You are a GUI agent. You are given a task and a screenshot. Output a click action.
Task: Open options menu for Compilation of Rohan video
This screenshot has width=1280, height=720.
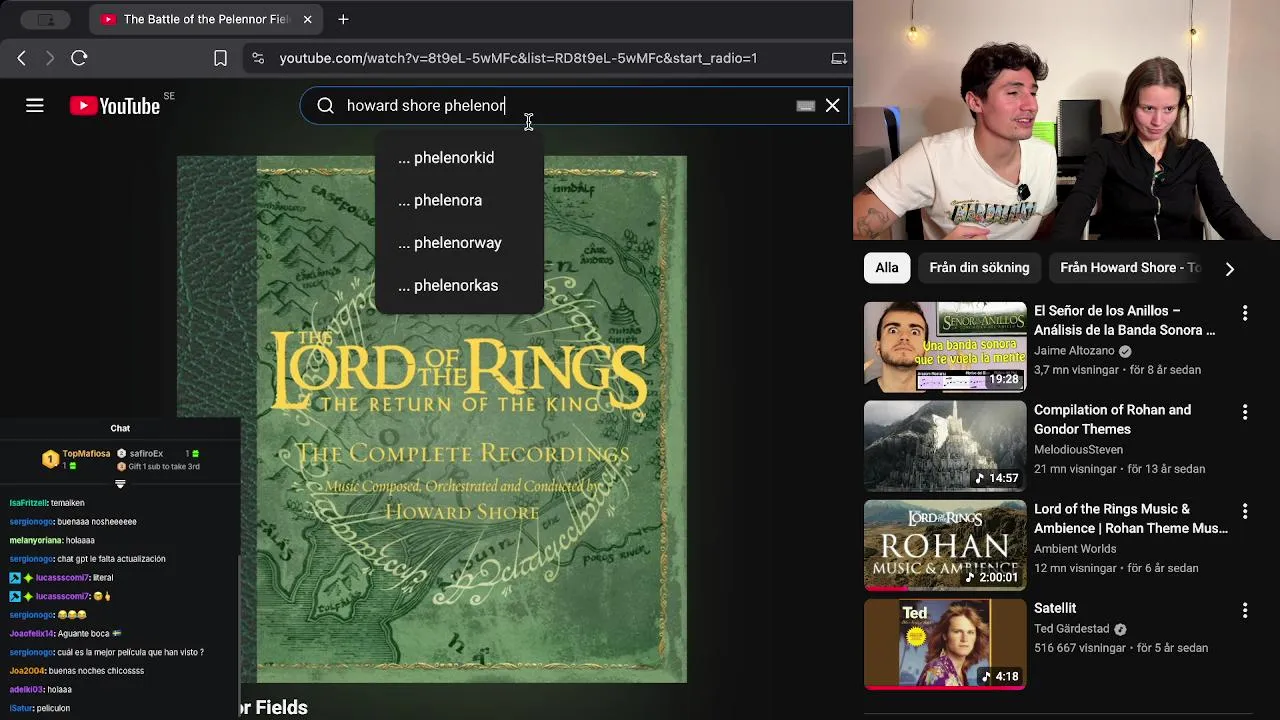pyautogui.click(x=1245, y=412)
